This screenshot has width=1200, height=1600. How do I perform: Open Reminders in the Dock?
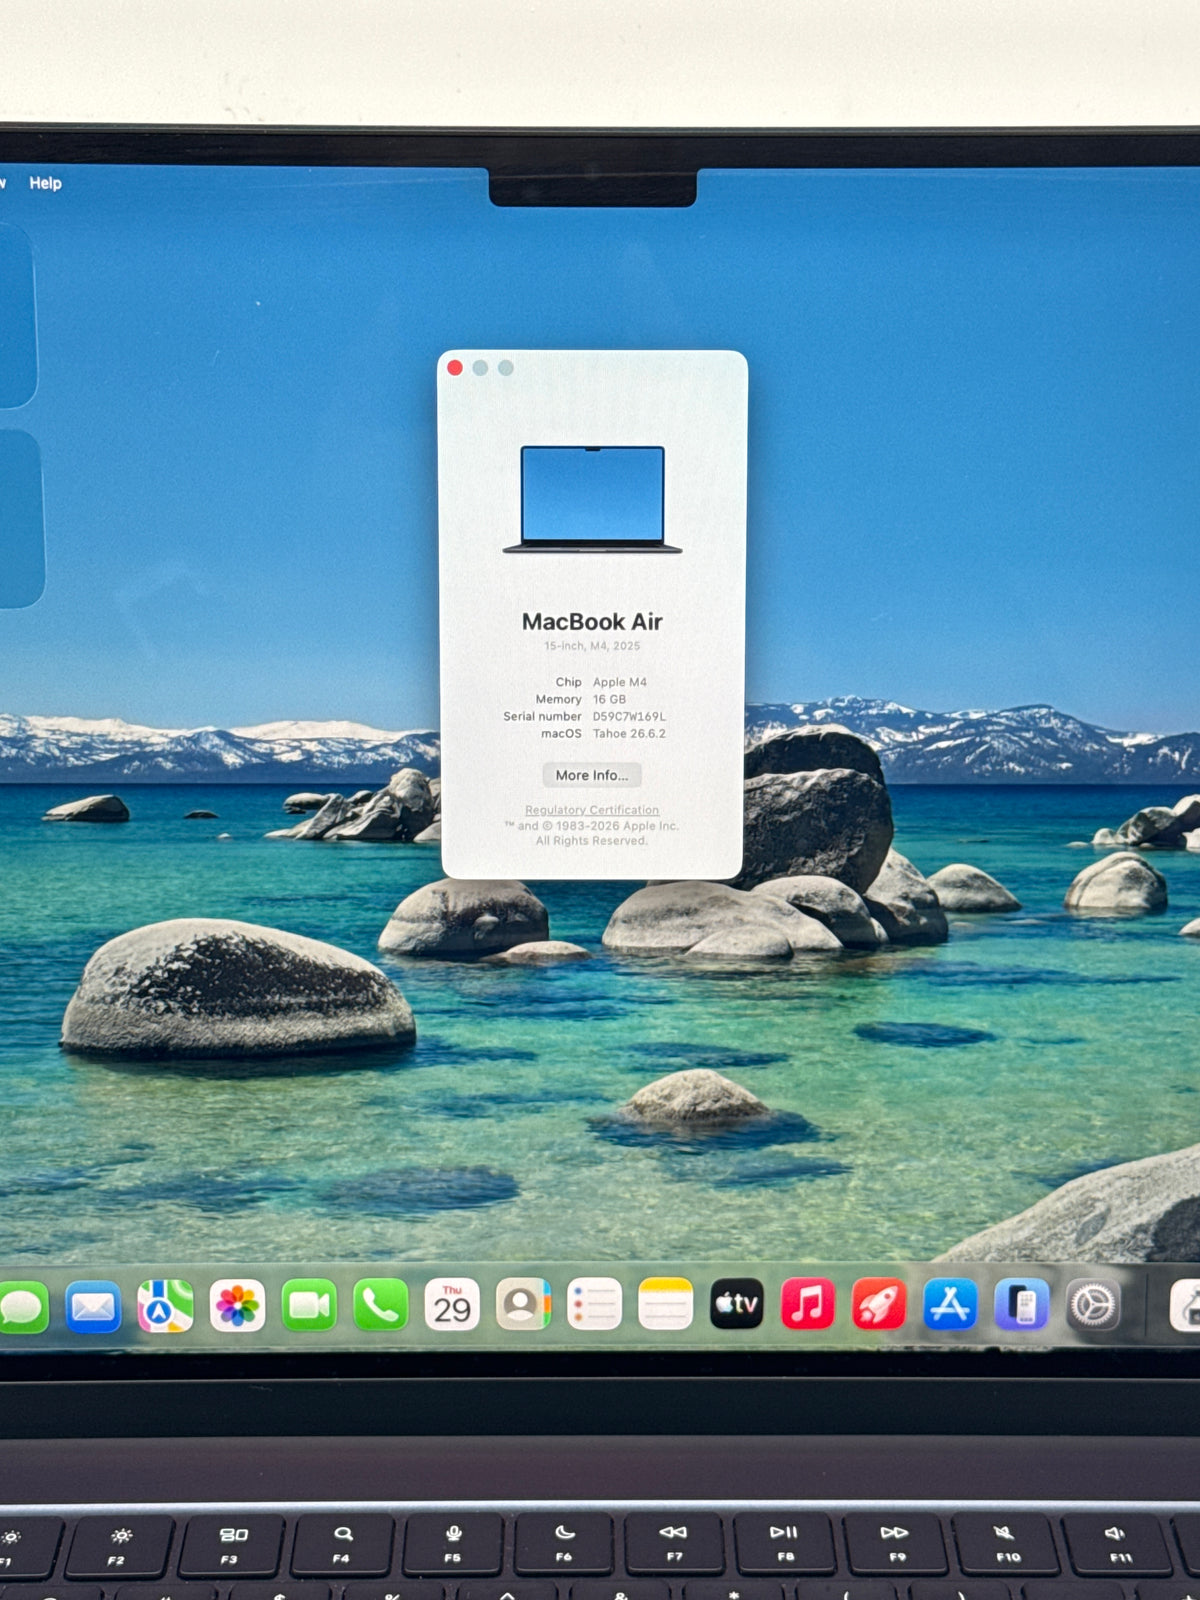tap(594, 1305)
